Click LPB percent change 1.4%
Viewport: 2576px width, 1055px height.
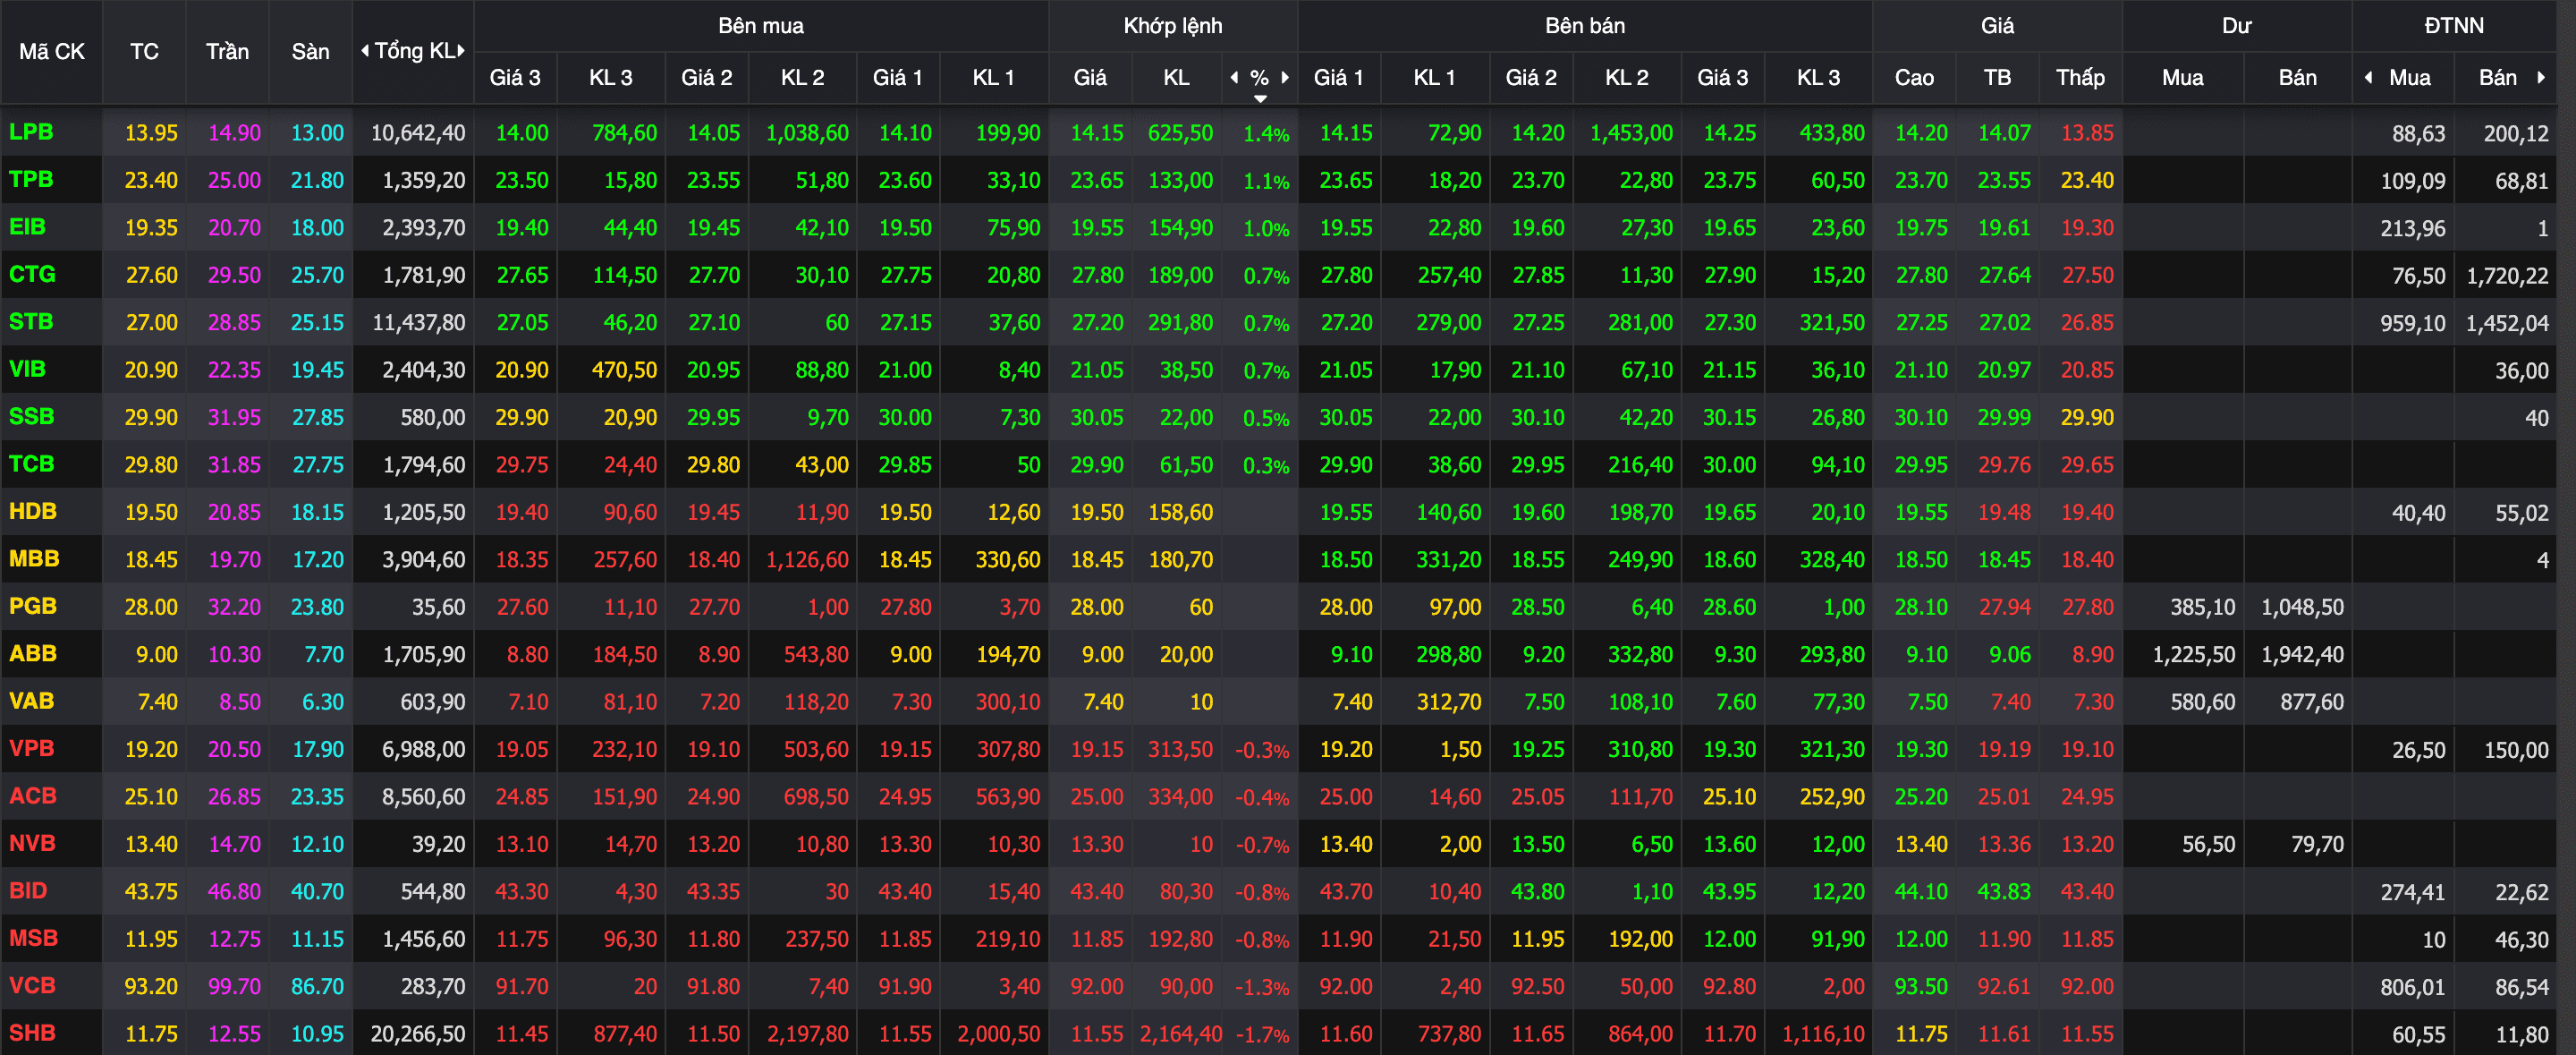click(x=1266, y=133)
